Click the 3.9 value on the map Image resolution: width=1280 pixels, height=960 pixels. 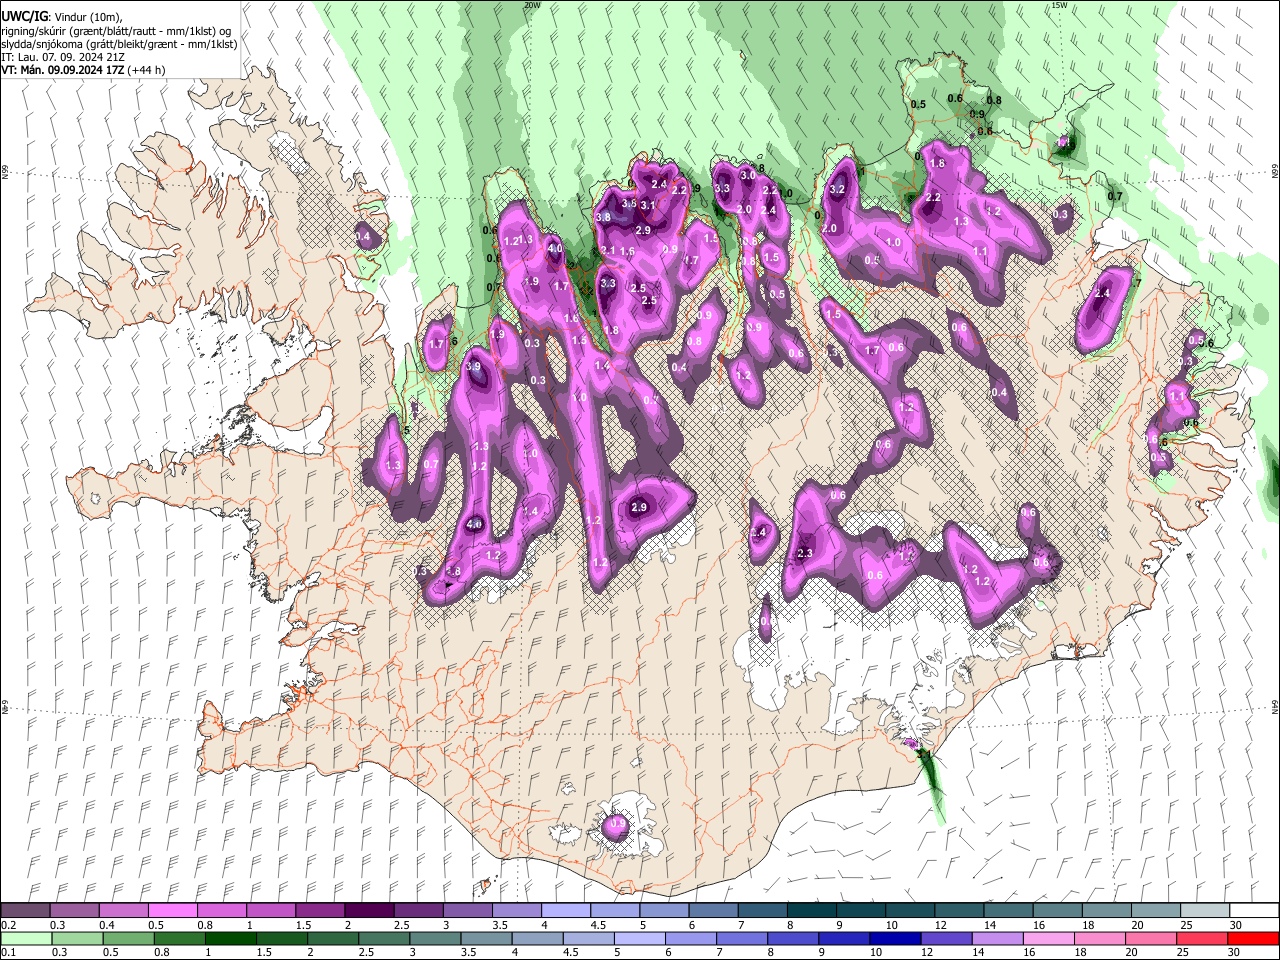(473, 367)
